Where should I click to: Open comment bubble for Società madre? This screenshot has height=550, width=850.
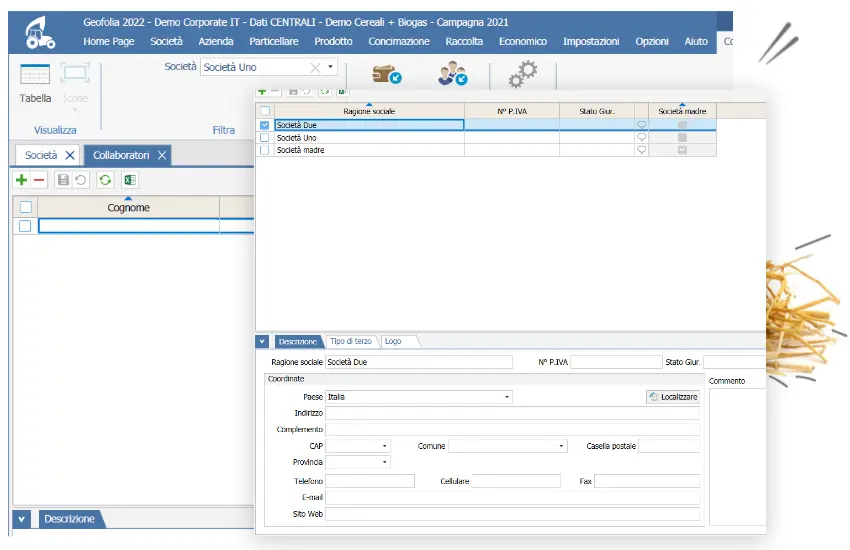tap(641, 150)
